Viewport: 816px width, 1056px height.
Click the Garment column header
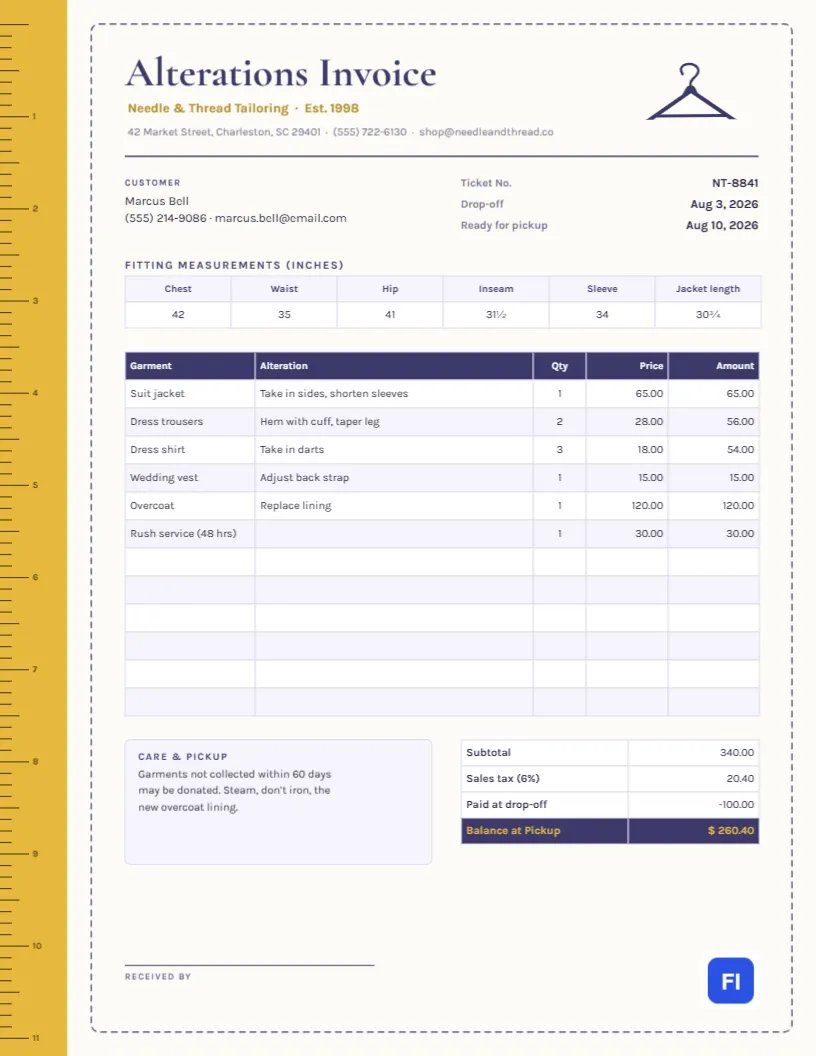(190, 366)
